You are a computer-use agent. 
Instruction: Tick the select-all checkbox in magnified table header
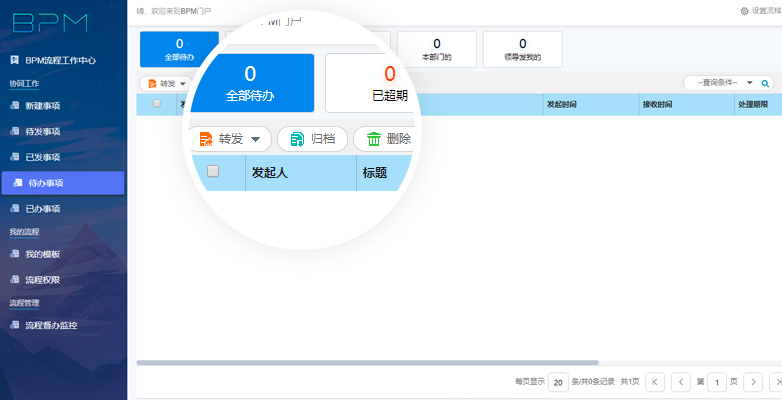213,171
